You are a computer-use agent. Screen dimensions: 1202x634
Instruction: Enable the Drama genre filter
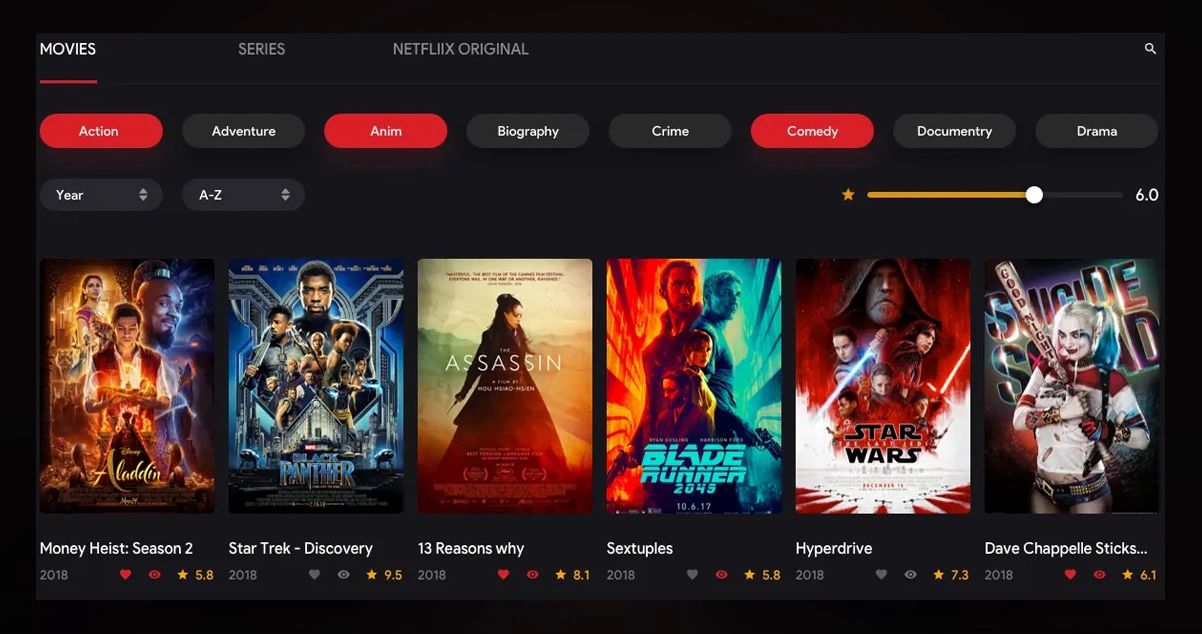point(1096,131)
